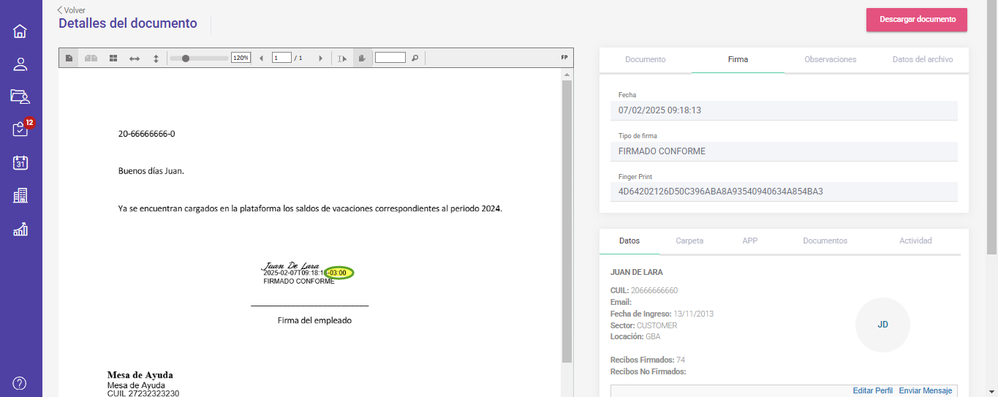This screenshot has width=998, height=397.
Task: Open the Carpeta tab
Action: coord(689,241)
